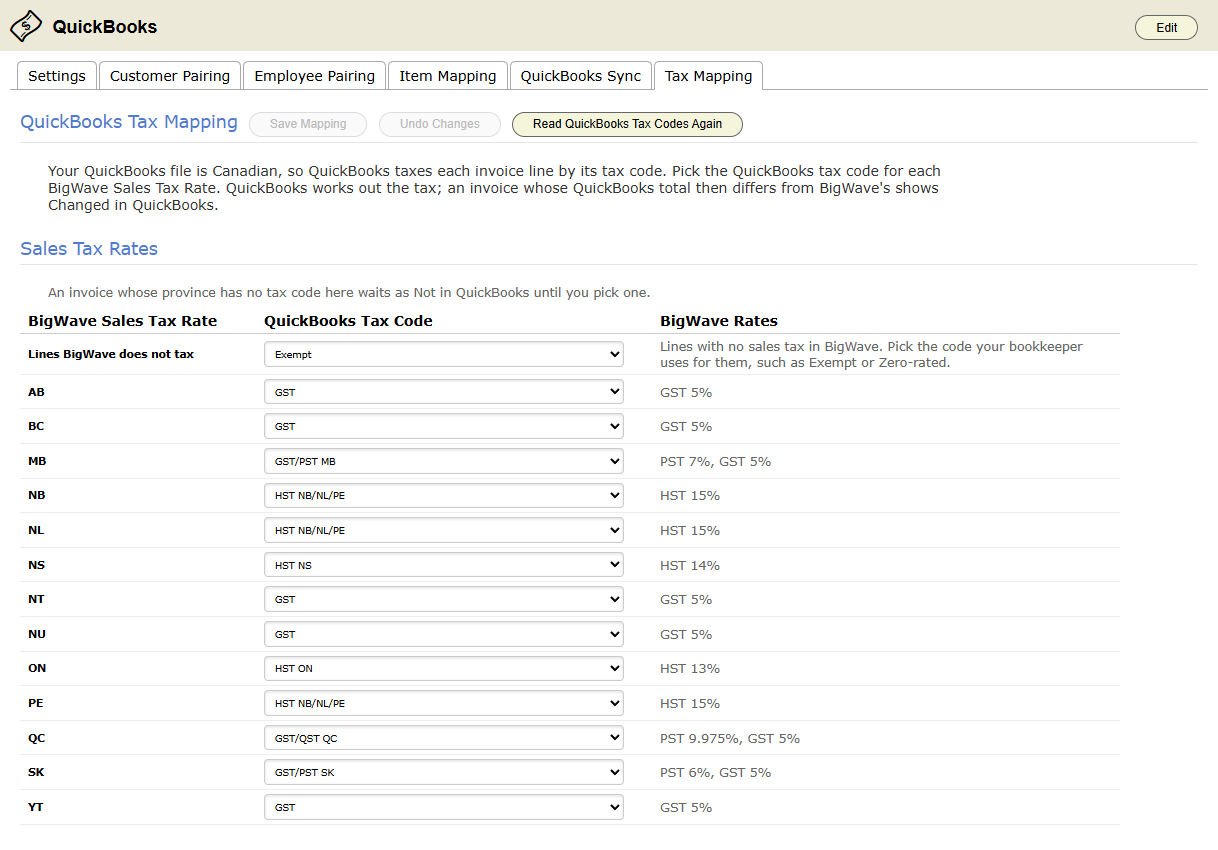Open the NB tax code dropdown
Viewport: 1218px width, 850px height.
coord(444,495)
